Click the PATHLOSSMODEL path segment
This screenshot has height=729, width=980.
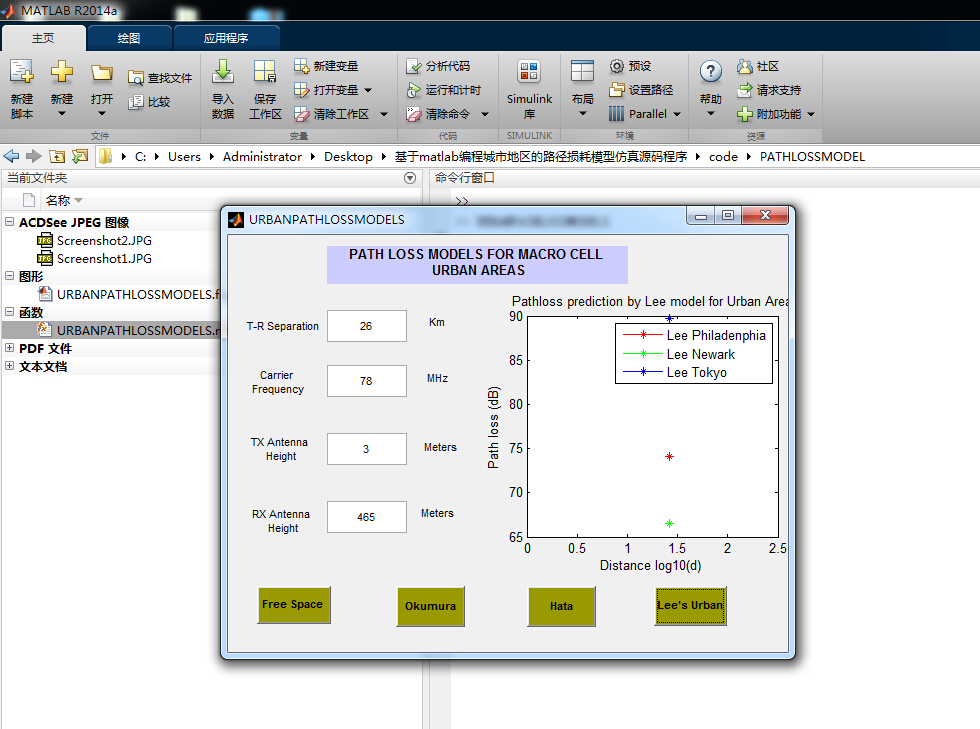(812, 157)
